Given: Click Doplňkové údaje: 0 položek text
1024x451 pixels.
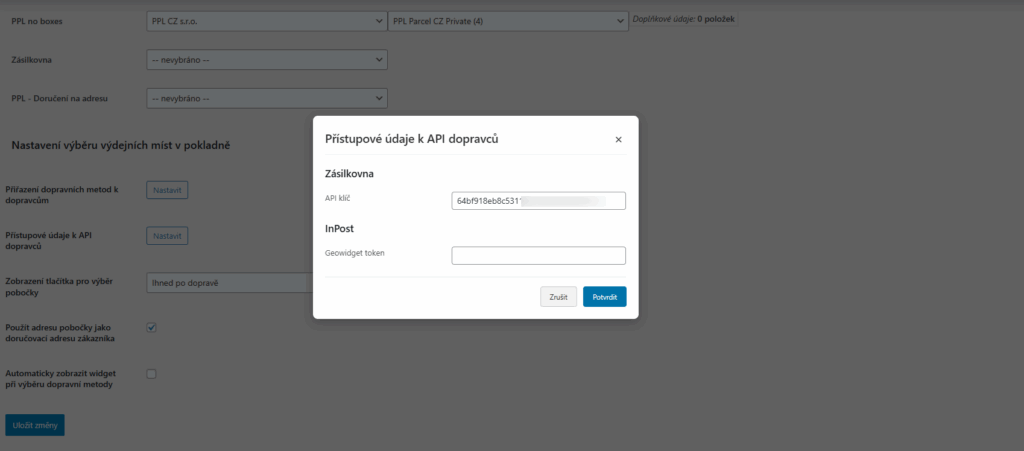Looking at the screenshot, I should pyautogui.click(x=684, y=20).
